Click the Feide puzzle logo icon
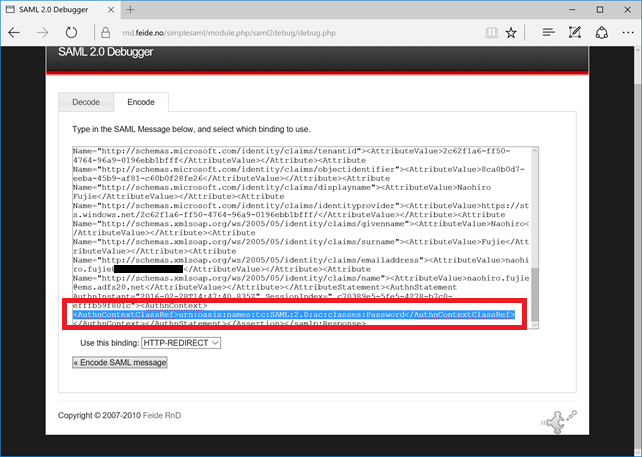This screenshot has width=642, height=457. coord(559,422)
